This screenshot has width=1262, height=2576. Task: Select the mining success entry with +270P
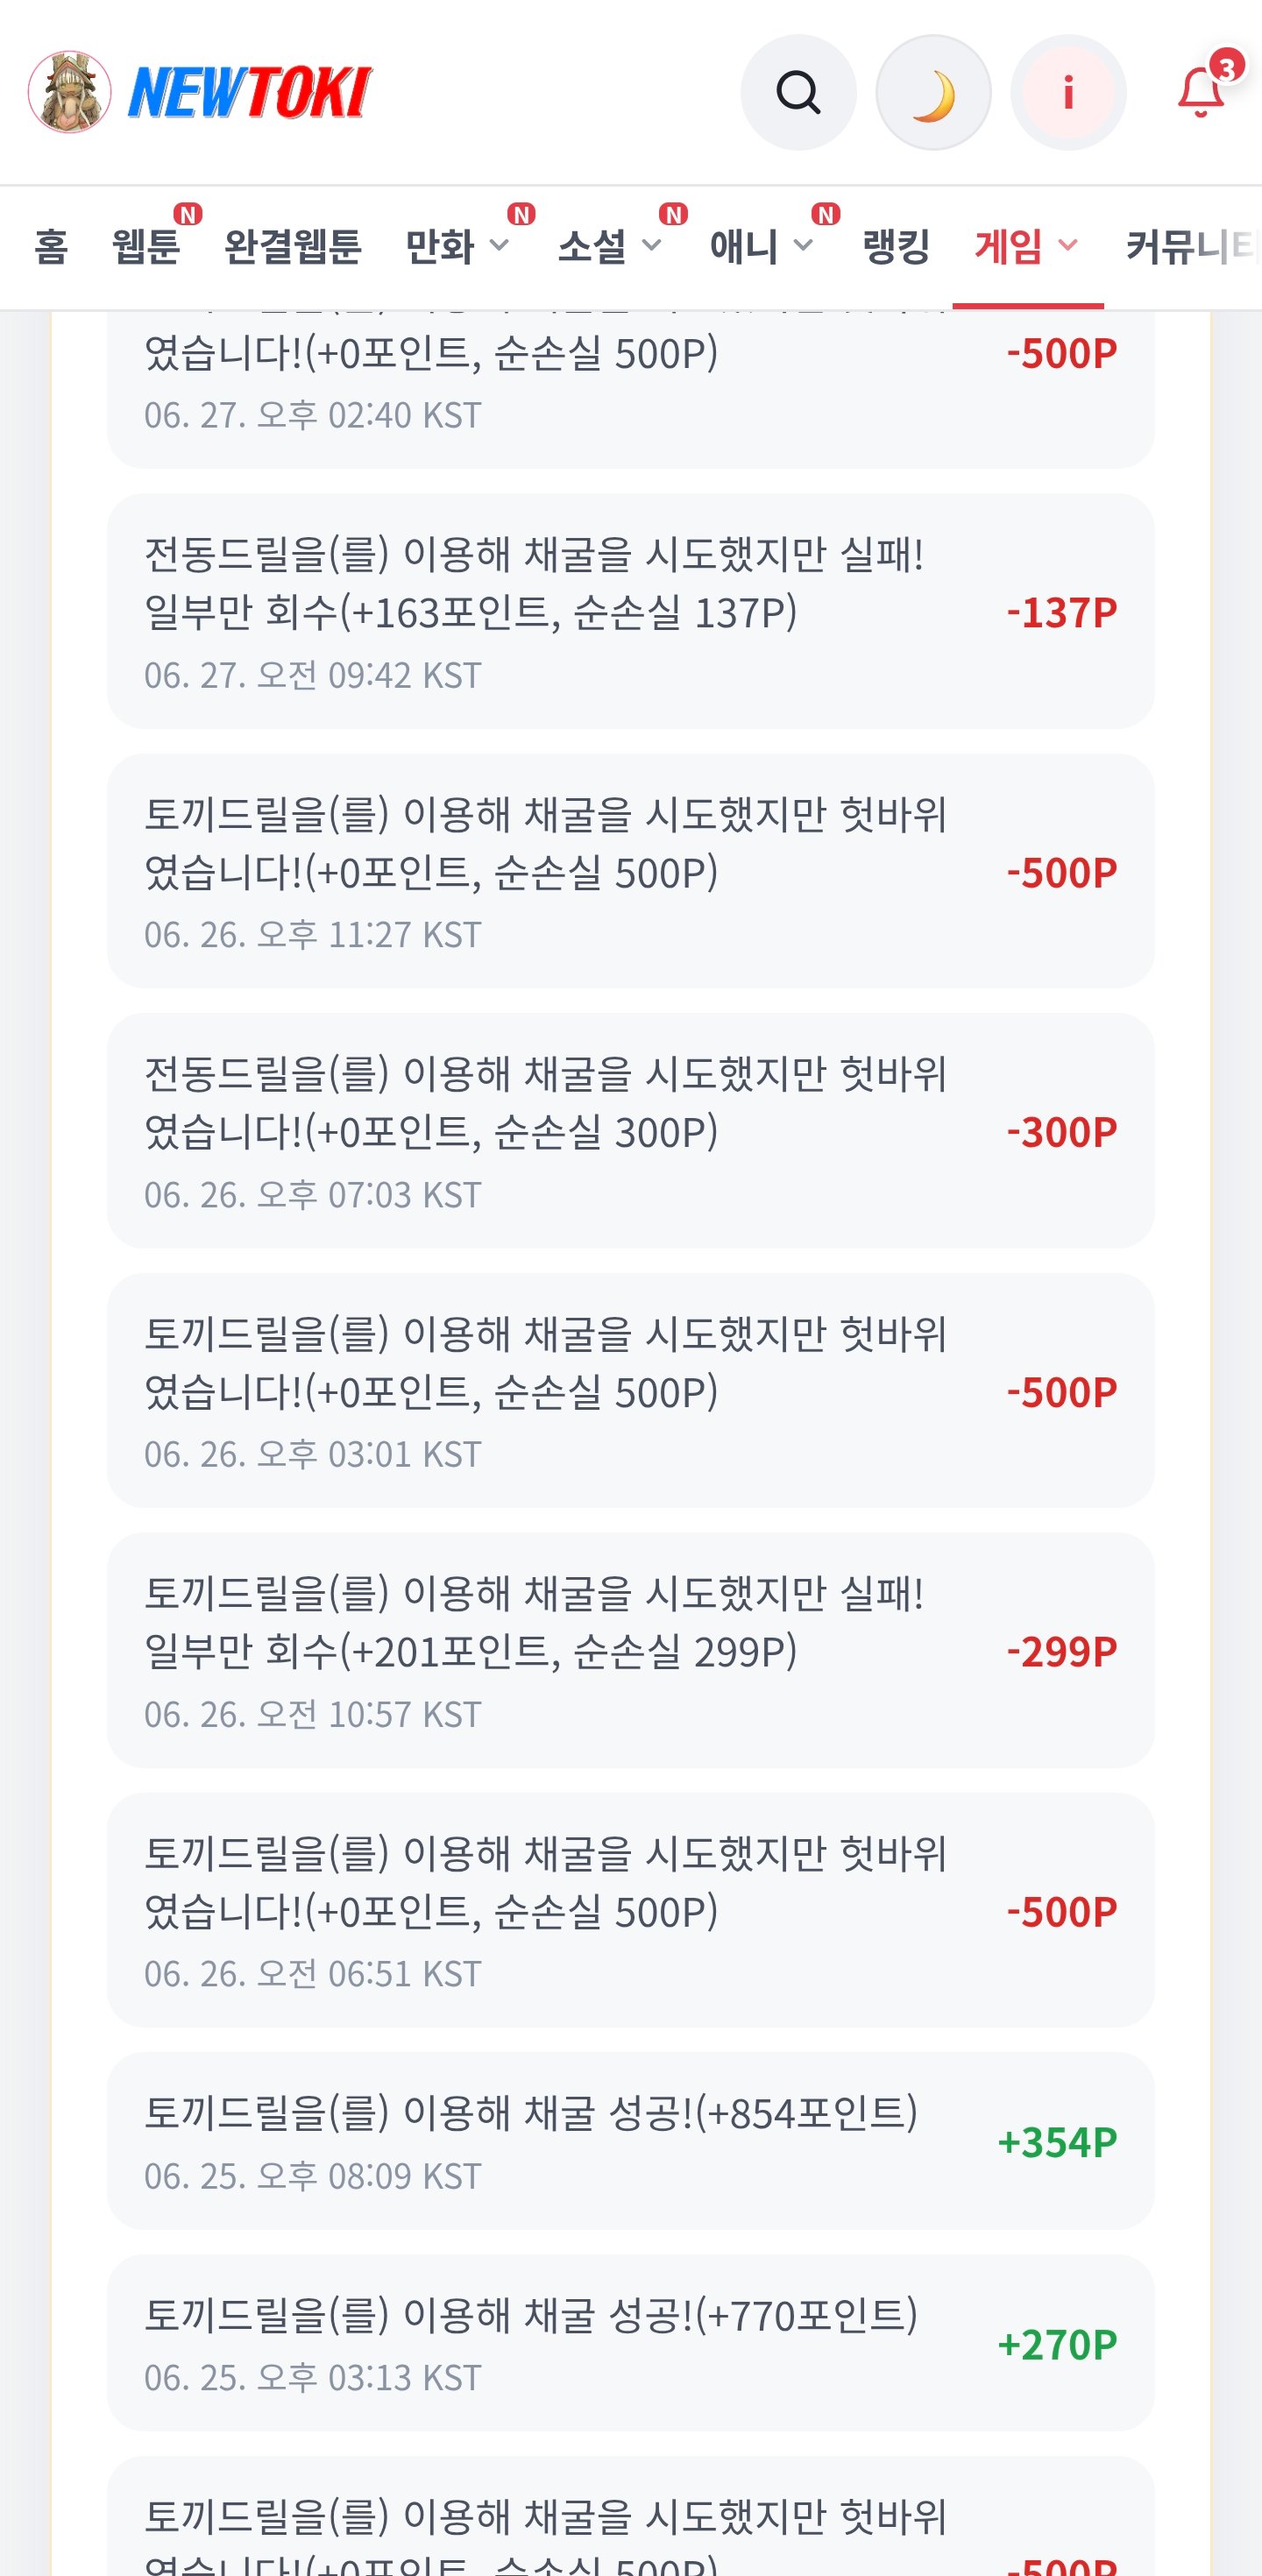point(630,2343)
